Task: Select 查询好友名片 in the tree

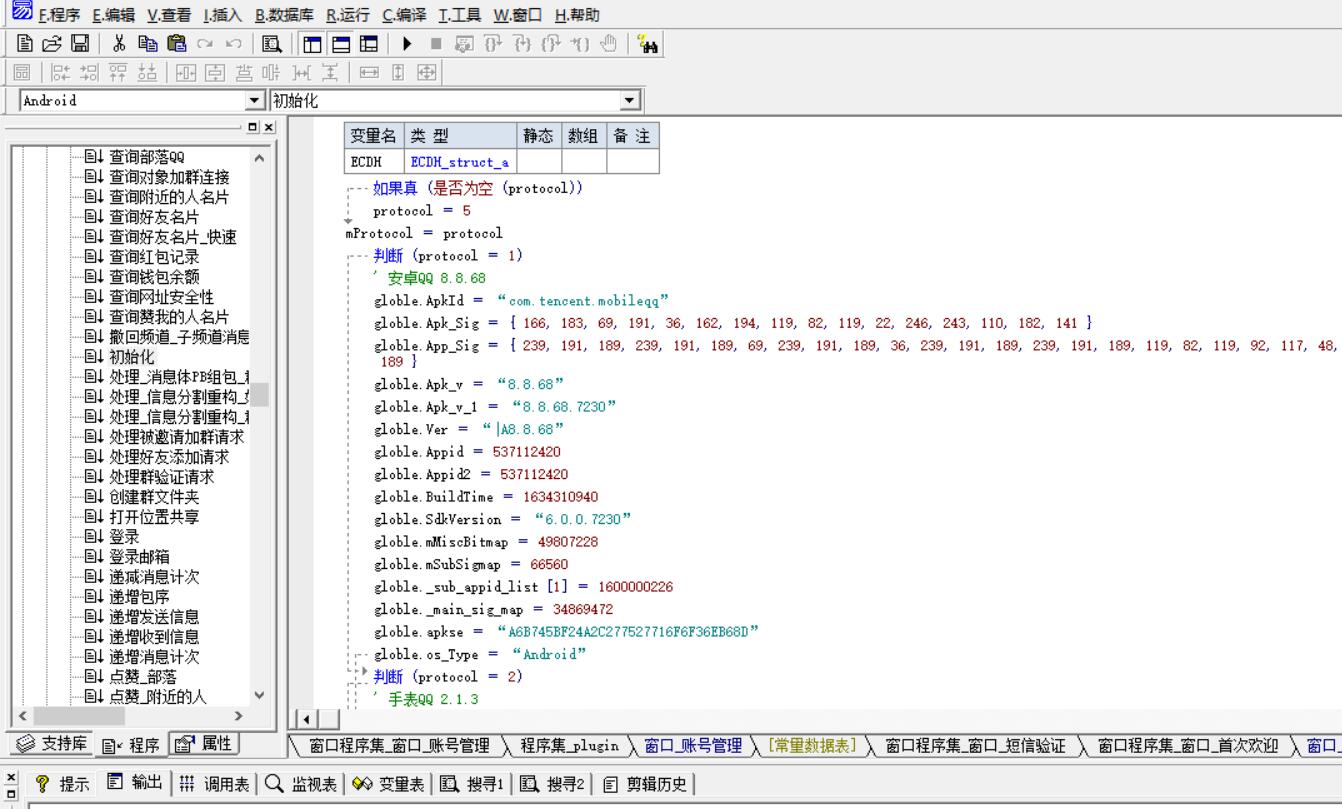Action: point(154,217)
